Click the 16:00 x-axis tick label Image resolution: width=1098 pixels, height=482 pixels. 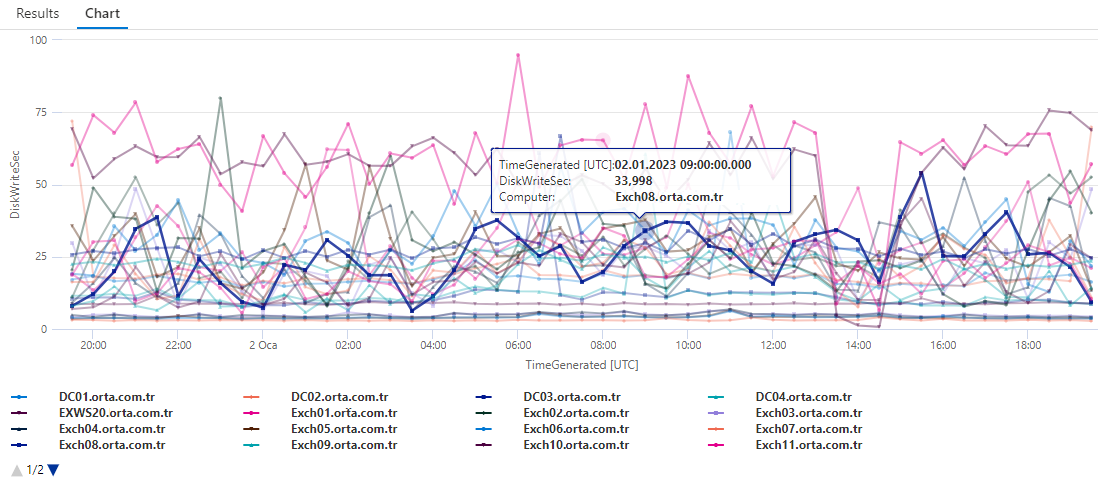click(x=943, y=345)
